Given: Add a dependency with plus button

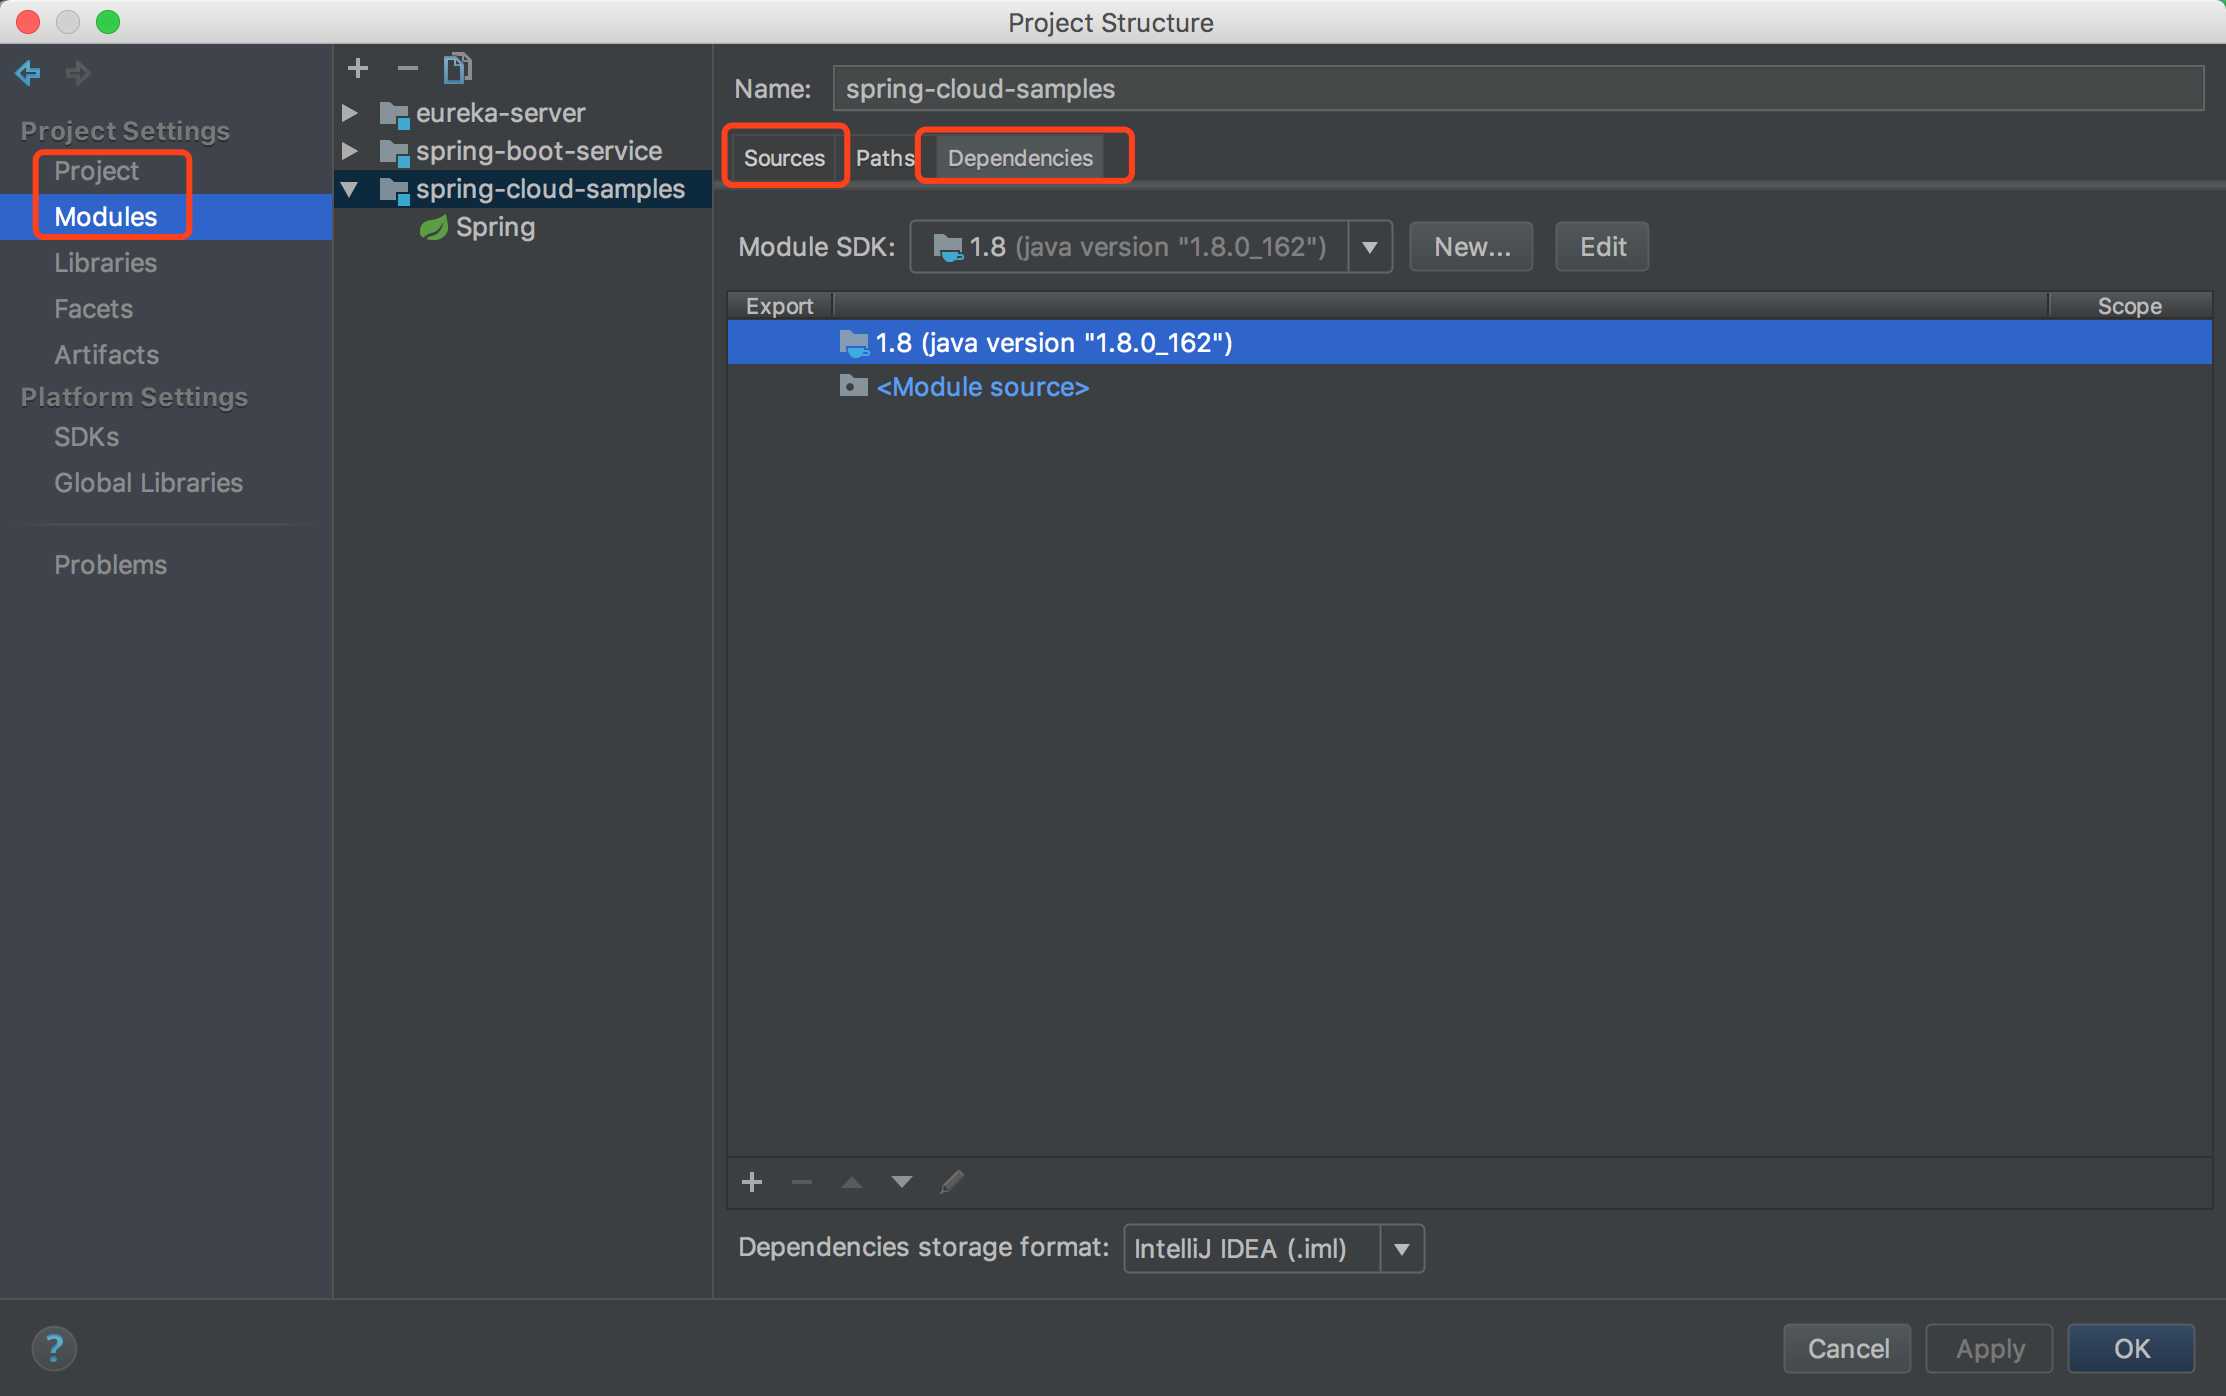Looking at the screenshot, I should point(752,1182).
